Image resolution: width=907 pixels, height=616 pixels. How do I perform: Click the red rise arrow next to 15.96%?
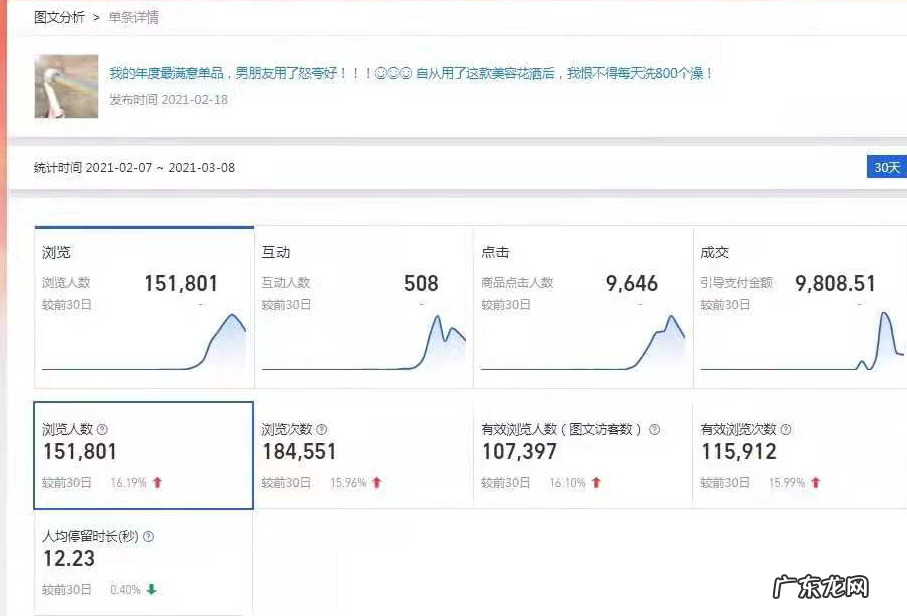point(379,481)
